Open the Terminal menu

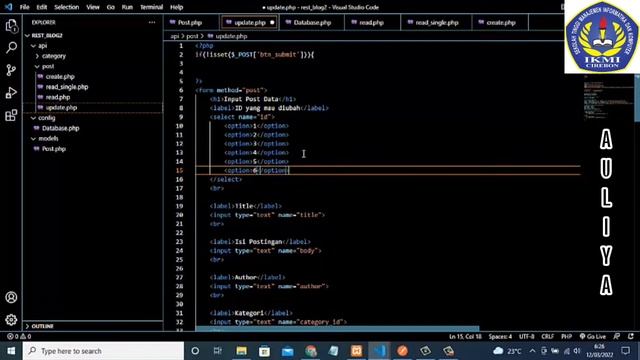click(151, 7)
